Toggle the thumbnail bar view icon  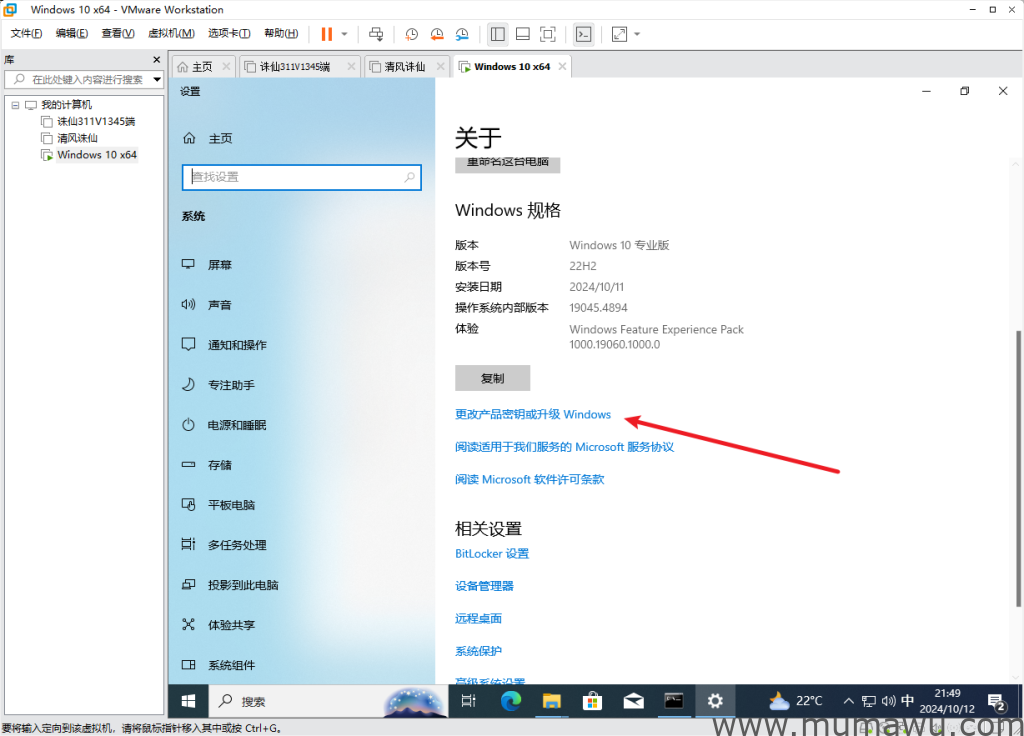[x=522, y=34]
